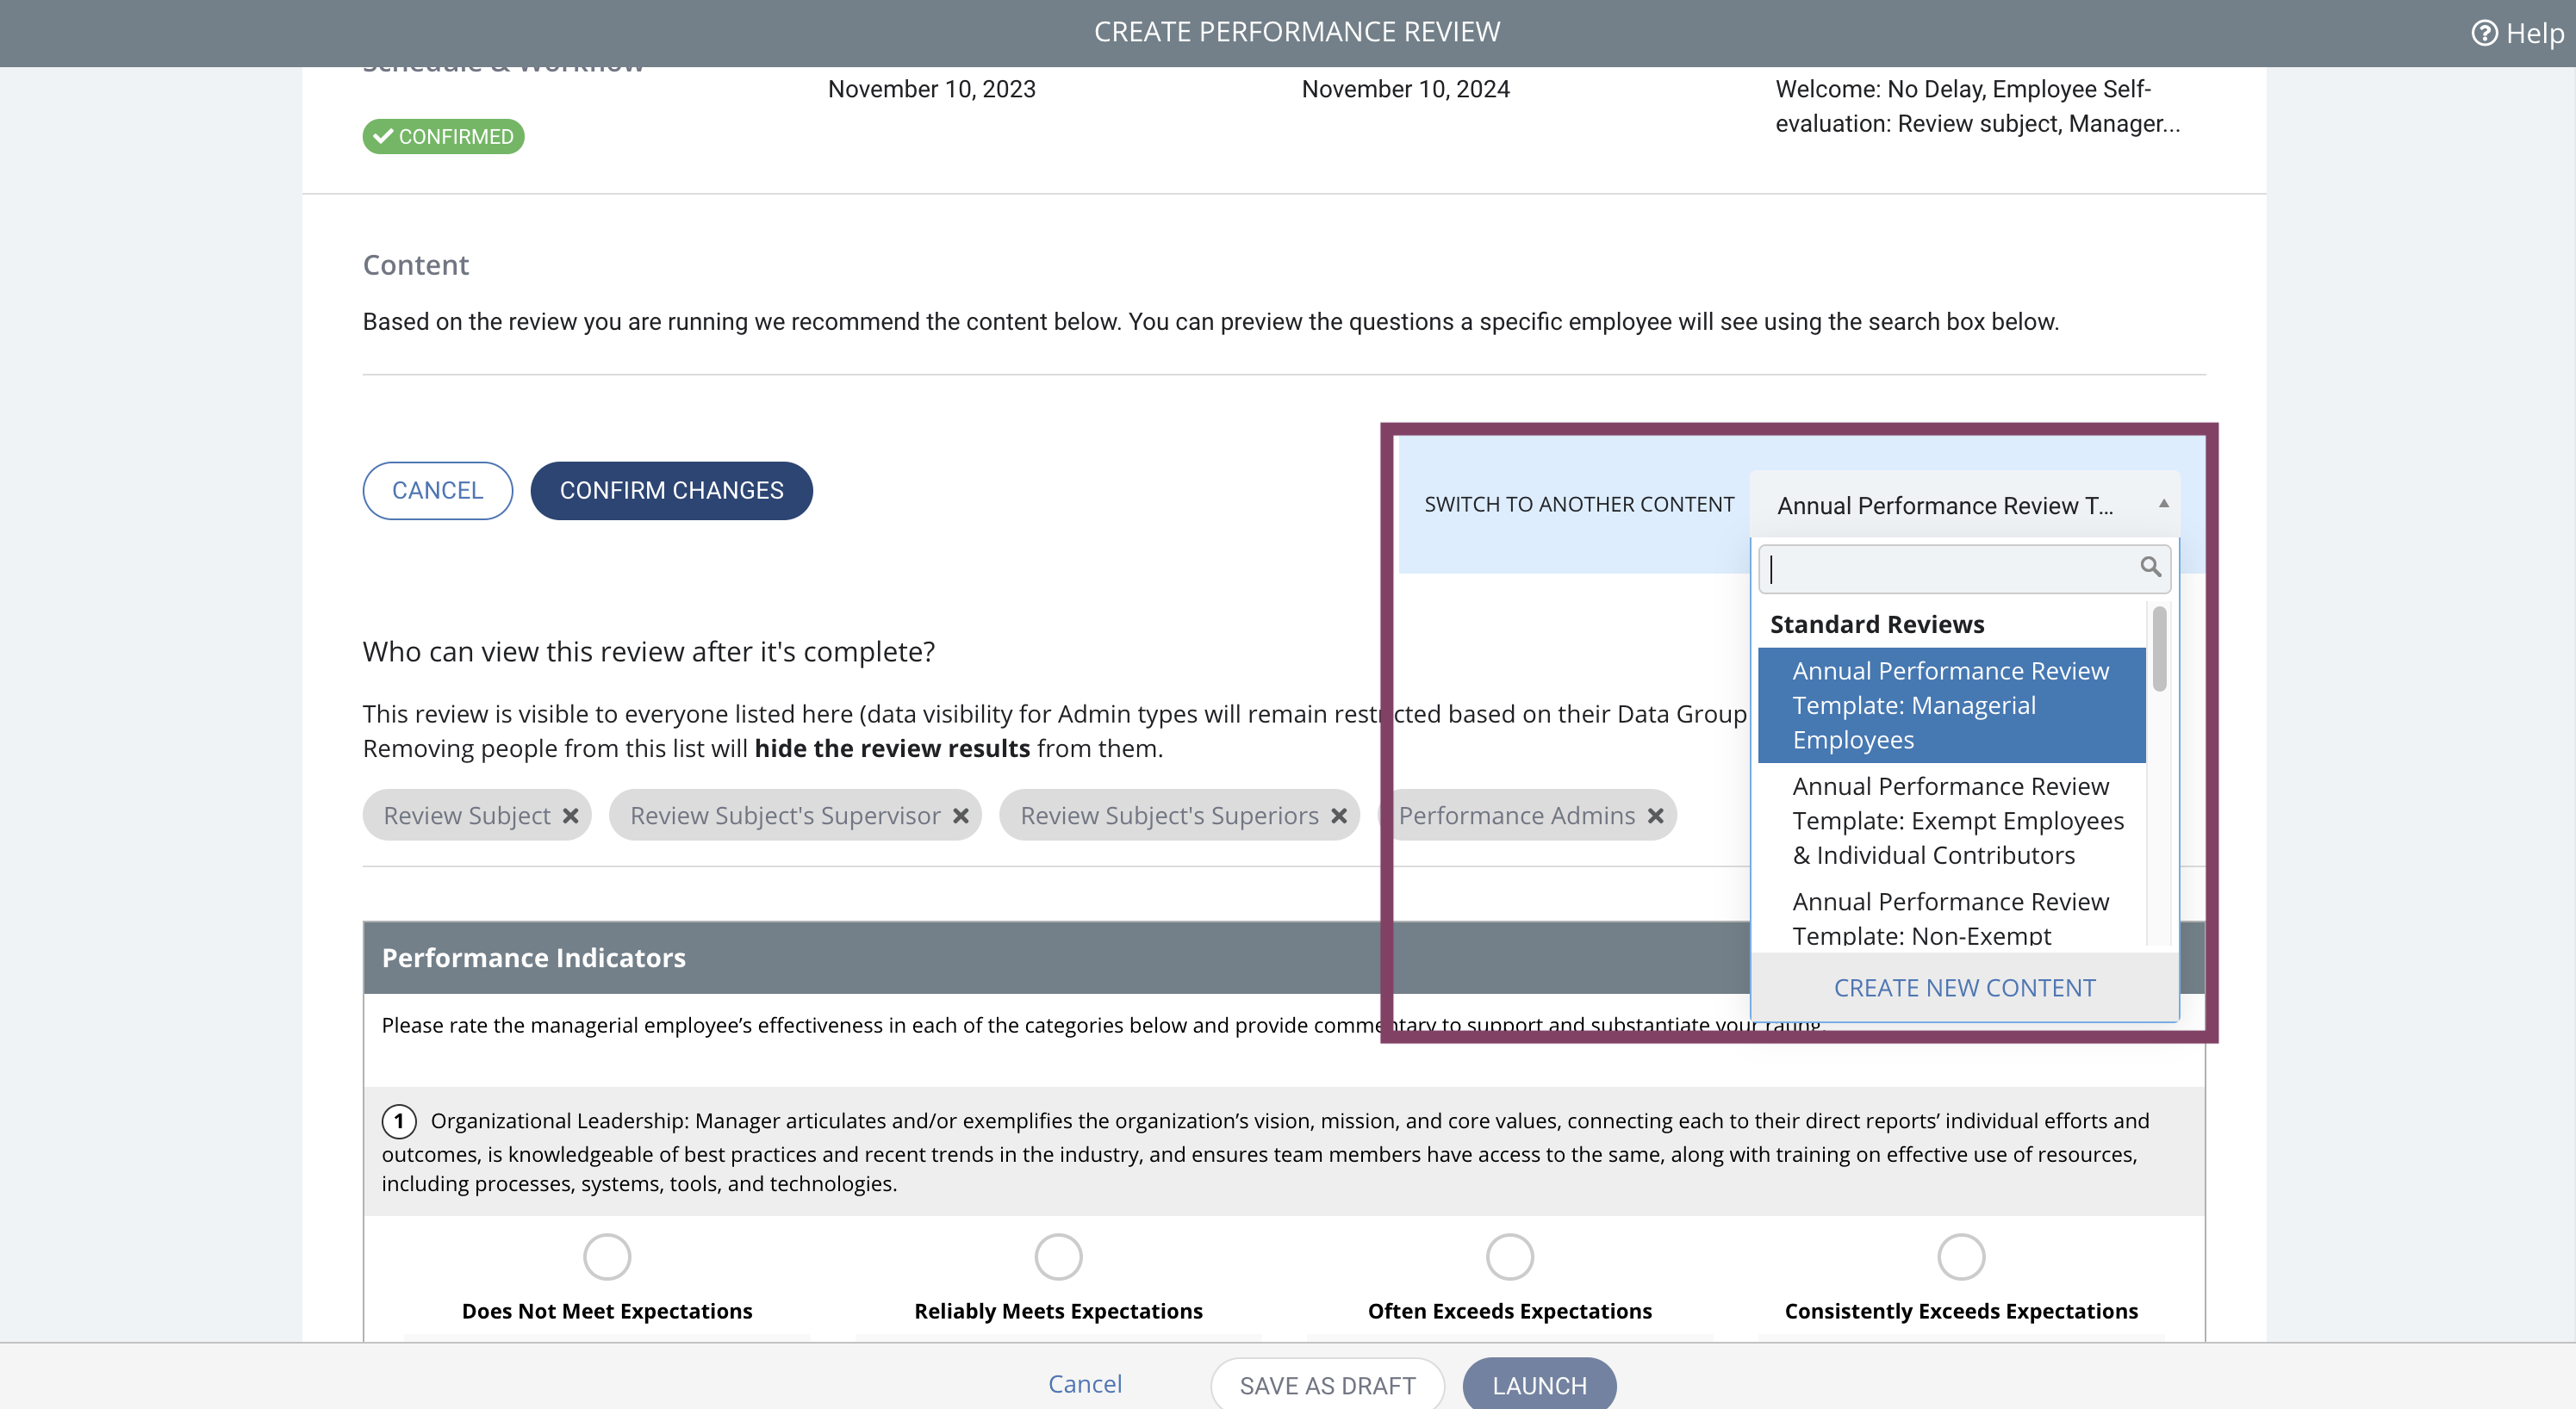
Task: Click the Review Subject tag label
Action: click(x=467, y=816)
